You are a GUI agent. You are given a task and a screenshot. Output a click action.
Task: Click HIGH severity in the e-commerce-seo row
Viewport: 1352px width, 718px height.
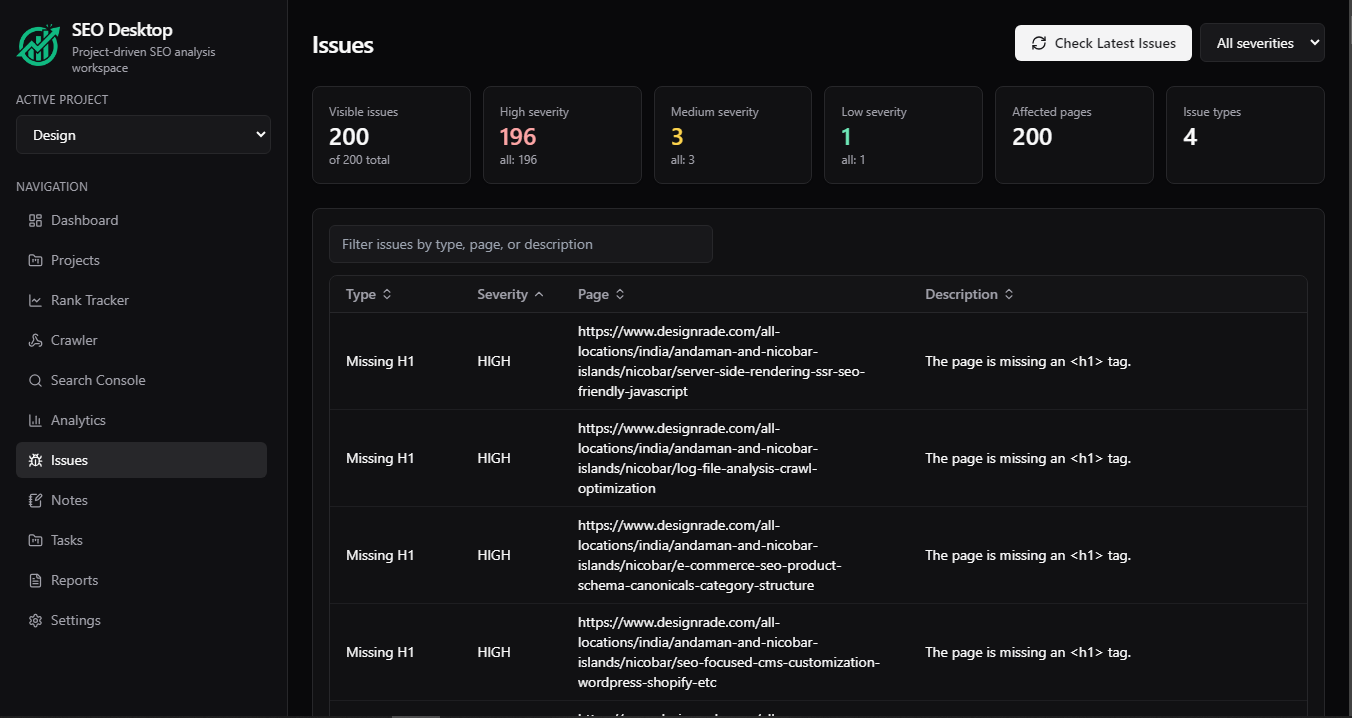tap(494, 555)
